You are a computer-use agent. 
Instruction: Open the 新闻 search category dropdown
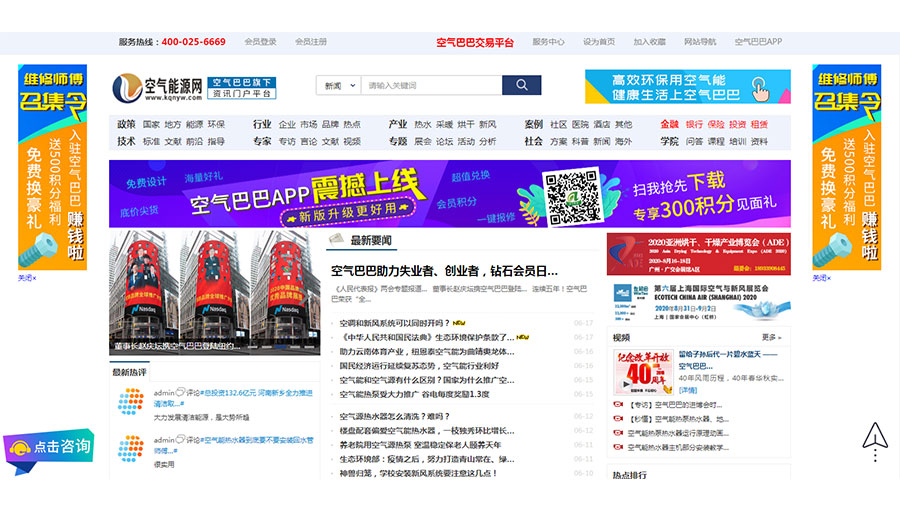pyautogui.click(x=339, y=85)
